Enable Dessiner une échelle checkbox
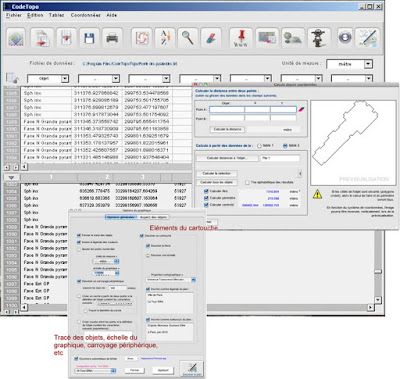This screenshot has width=400, height=379. click(x=148, y=255)
